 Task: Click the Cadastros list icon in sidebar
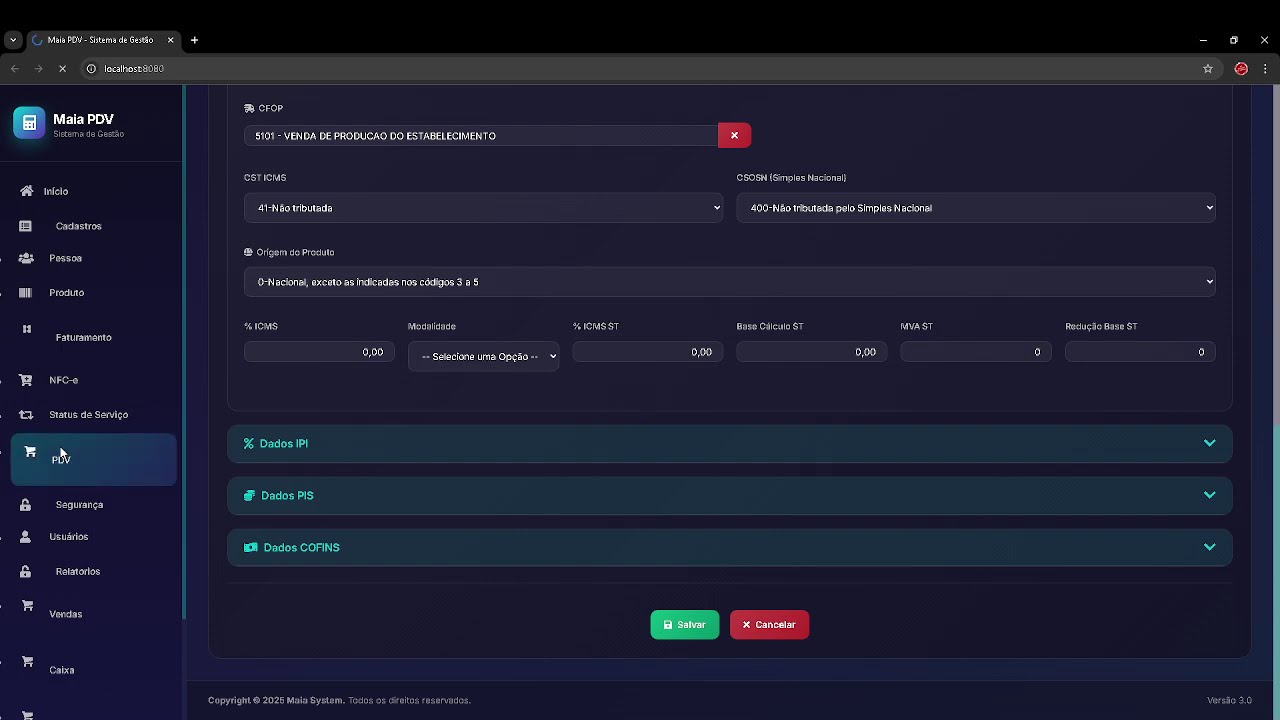[x=26, y=226]
